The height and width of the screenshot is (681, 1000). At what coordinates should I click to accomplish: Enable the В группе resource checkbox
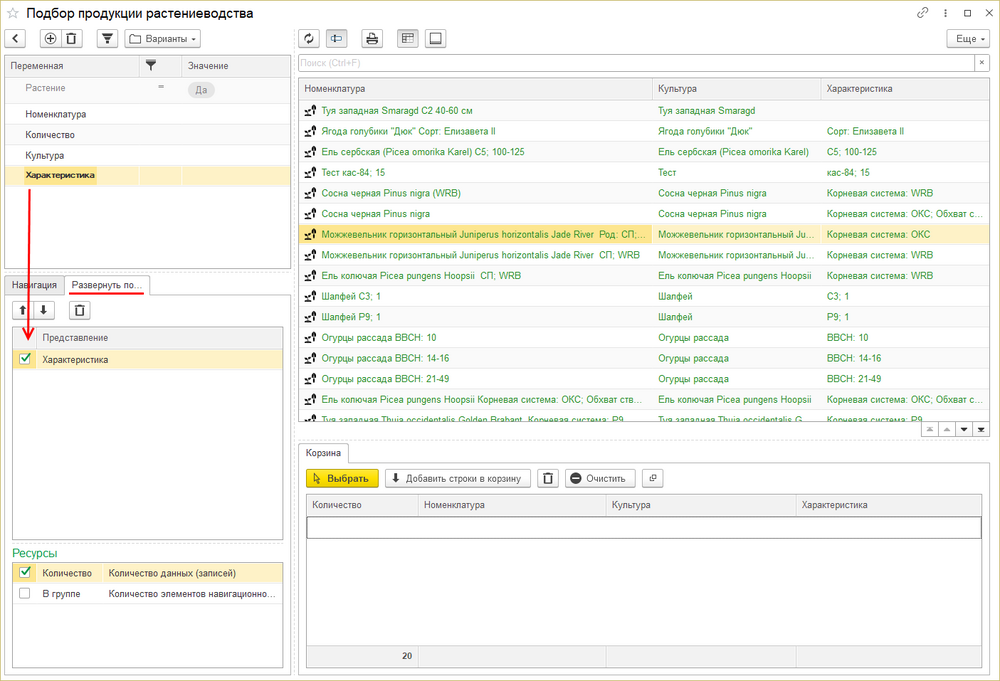25,593
